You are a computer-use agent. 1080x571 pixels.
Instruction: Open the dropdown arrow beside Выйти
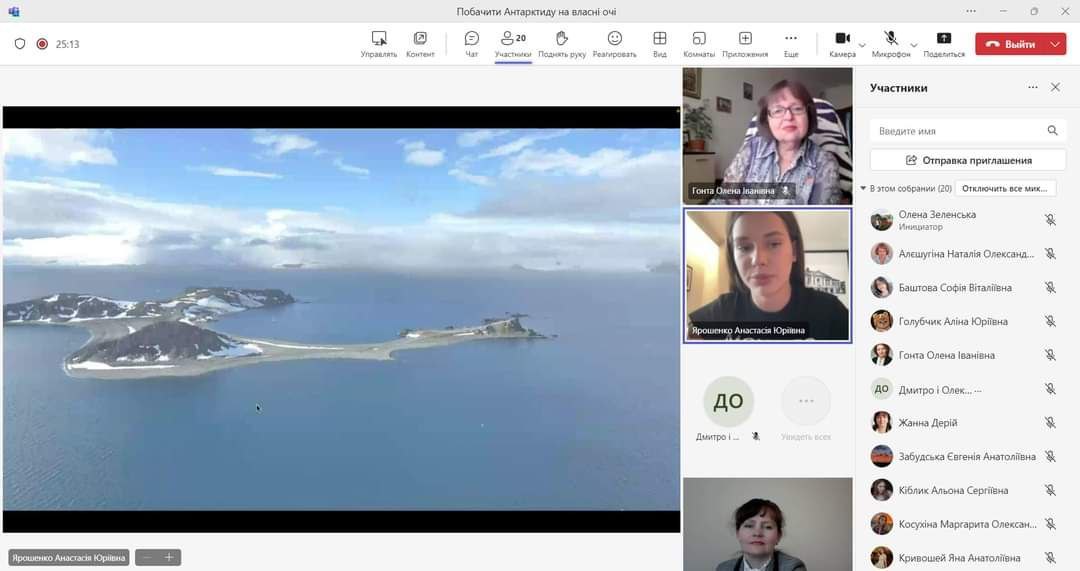(1056, 44)
